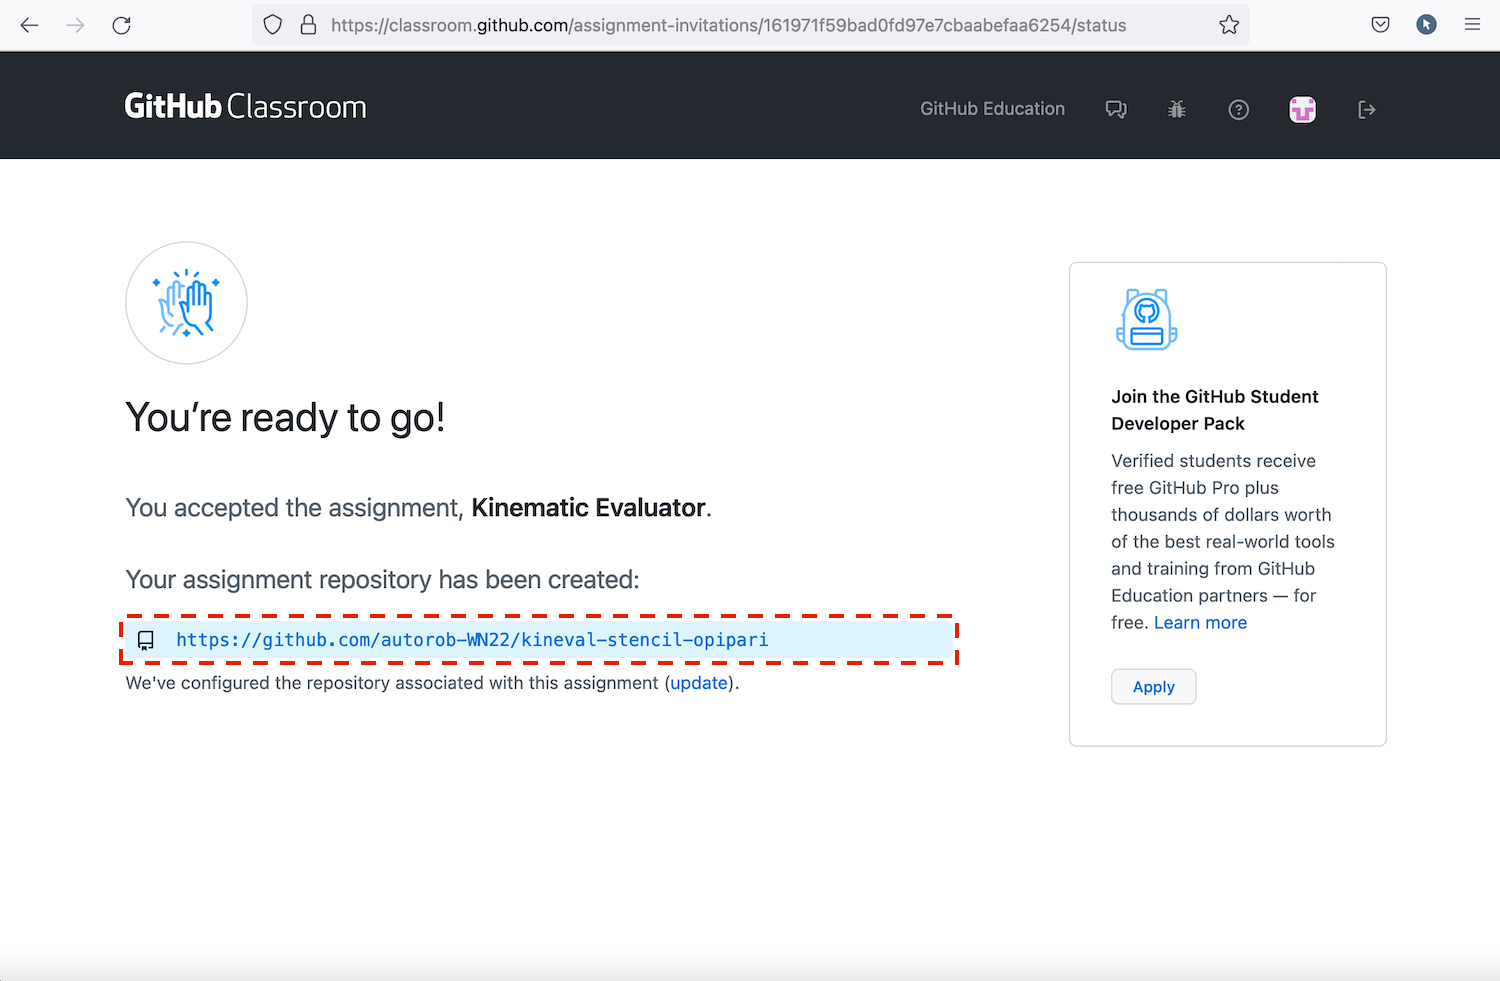Click 'Join the GitHub Student Developer Pack' heading

[1215, 410]
